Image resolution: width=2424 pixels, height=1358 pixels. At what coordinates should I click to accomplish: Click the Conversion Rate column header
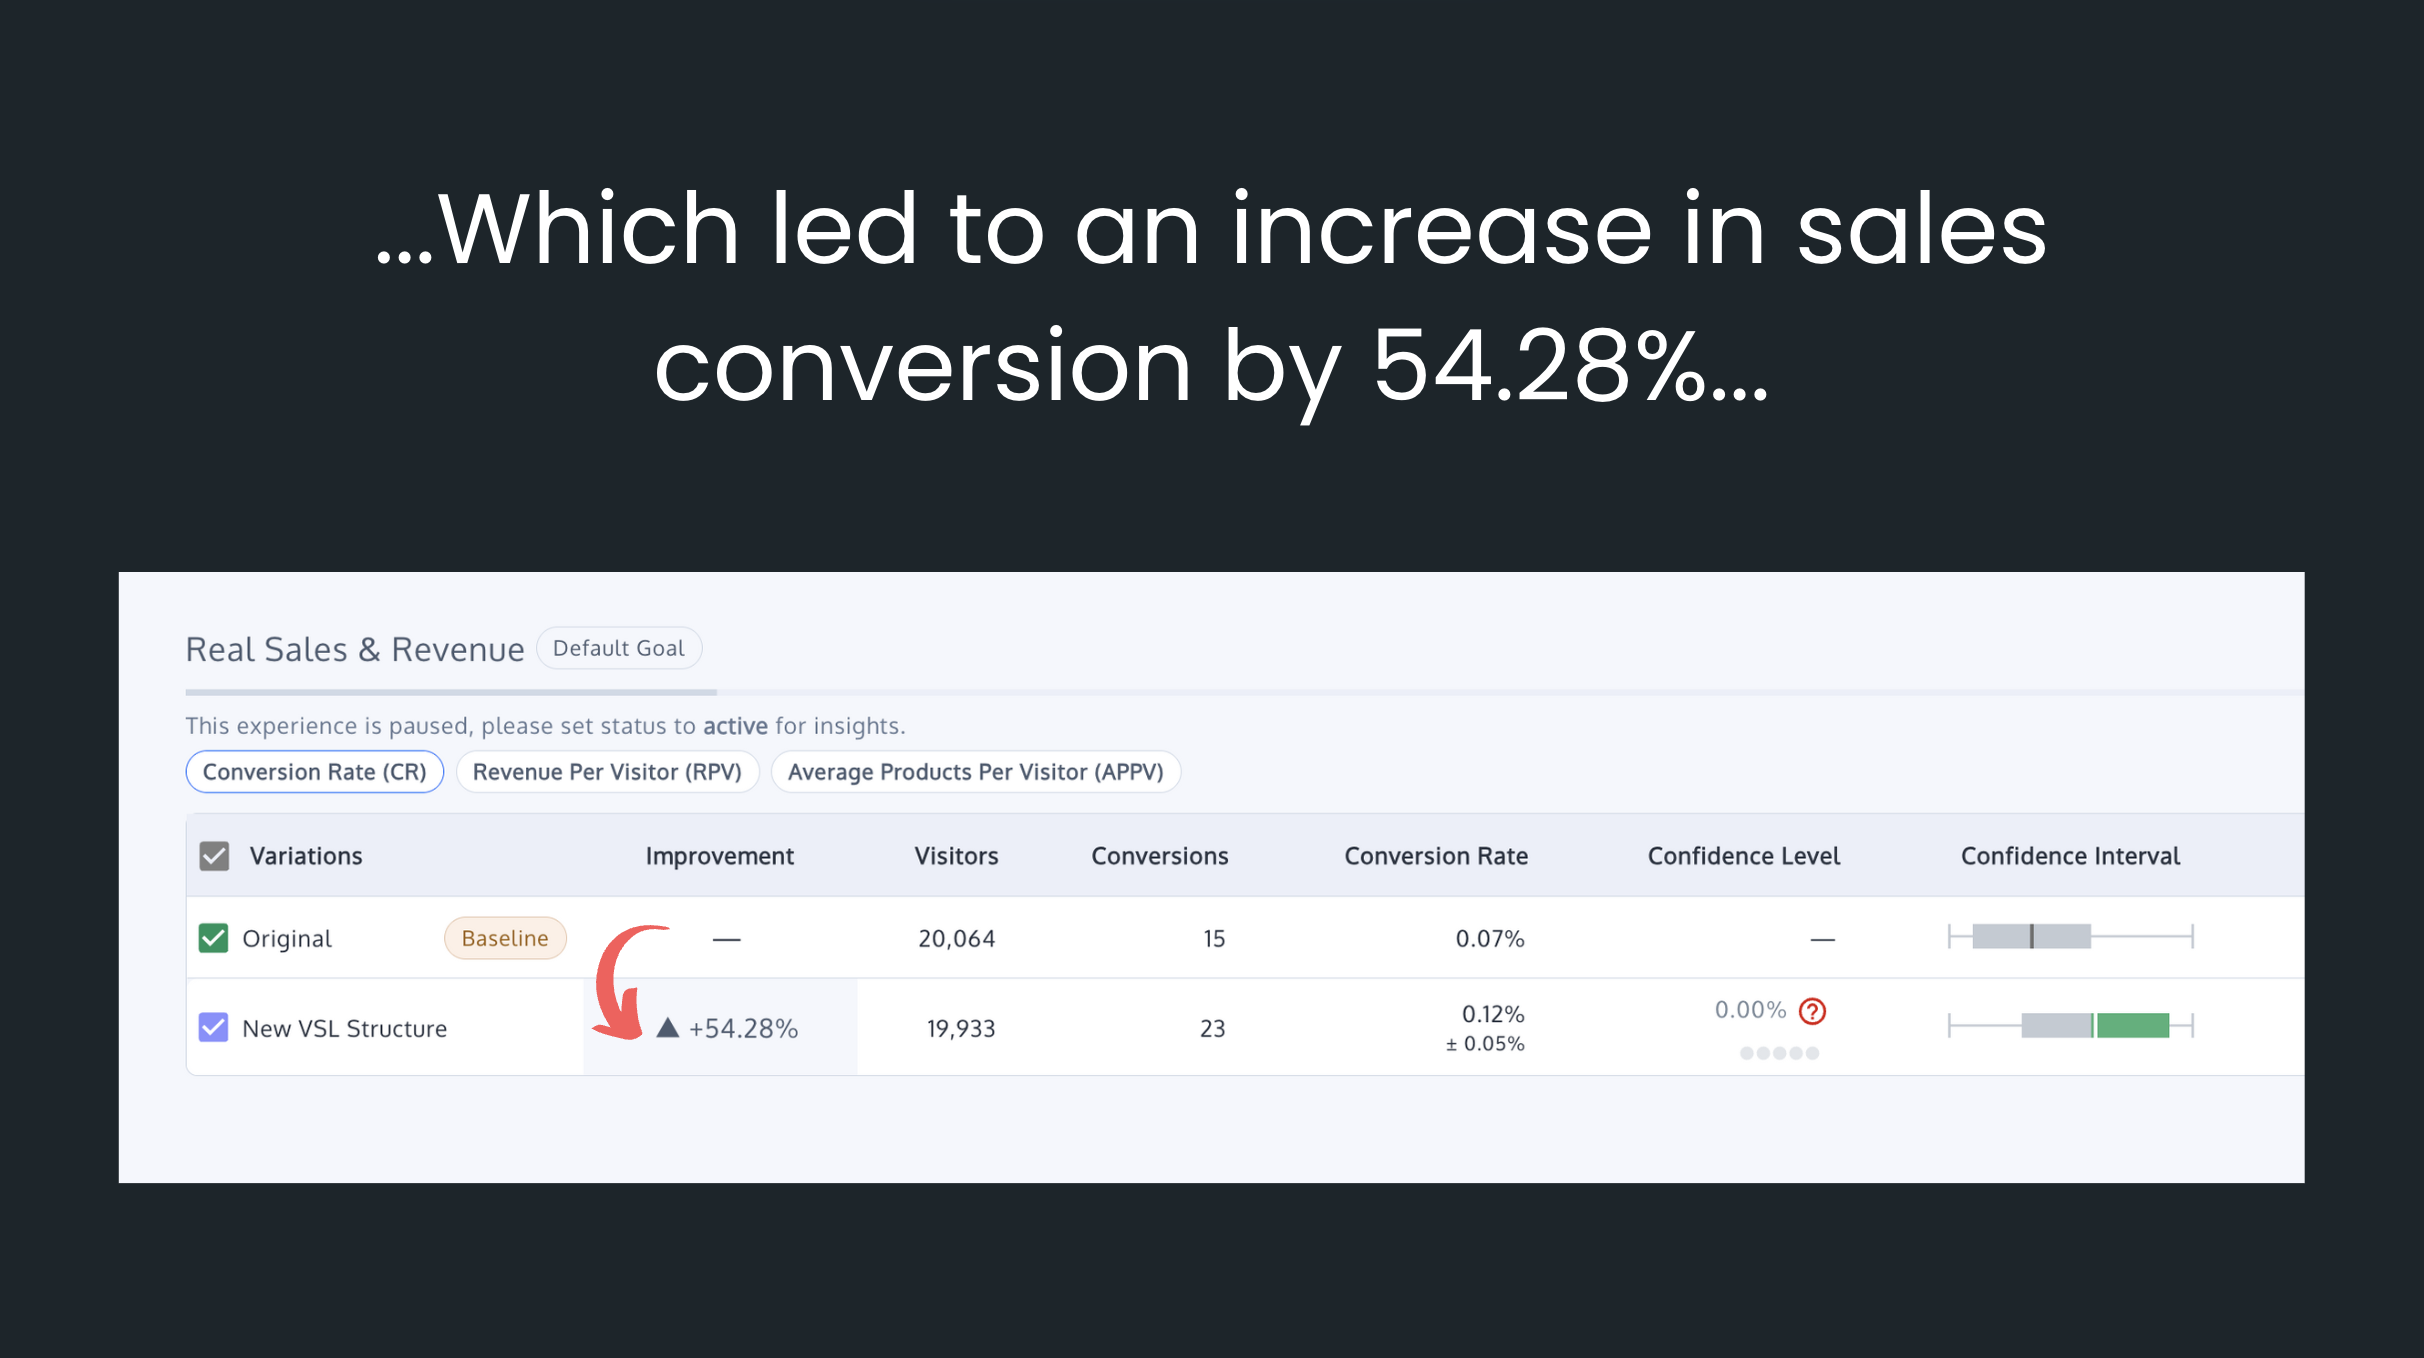click(1436, 856)
